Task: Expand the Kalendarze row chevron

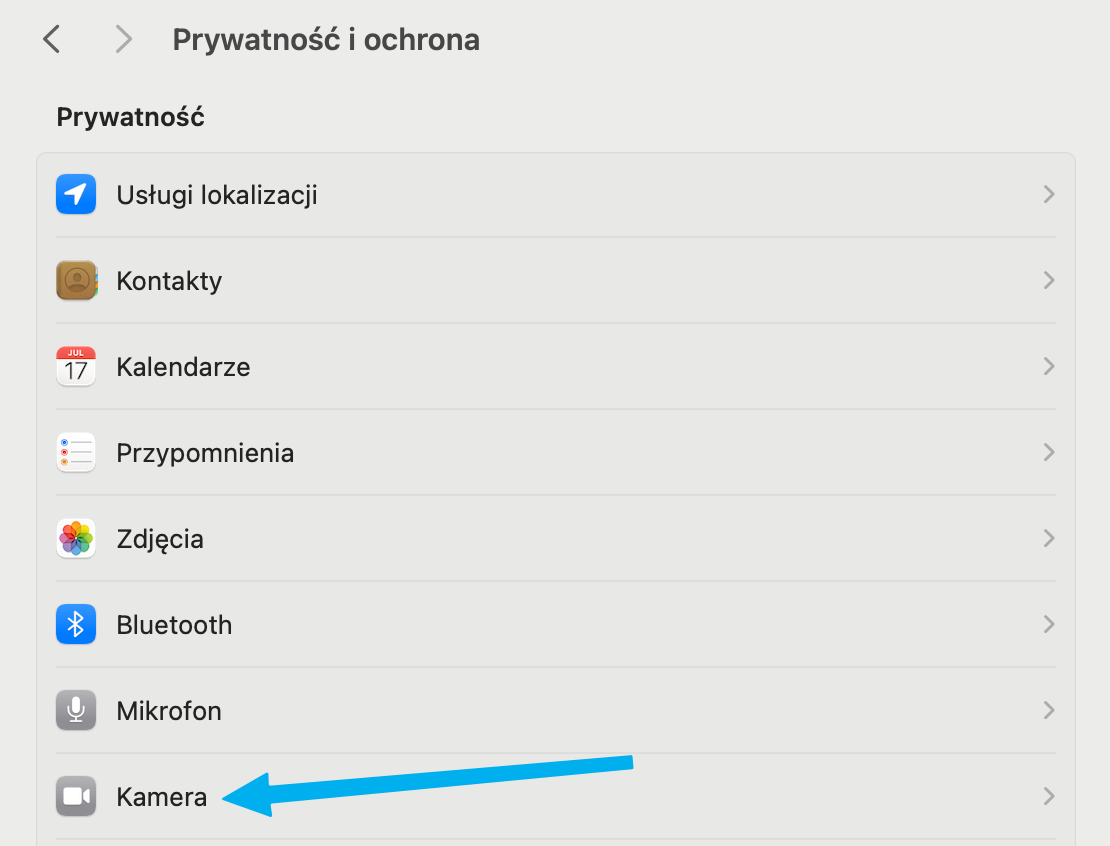Action: [1048, 367]
